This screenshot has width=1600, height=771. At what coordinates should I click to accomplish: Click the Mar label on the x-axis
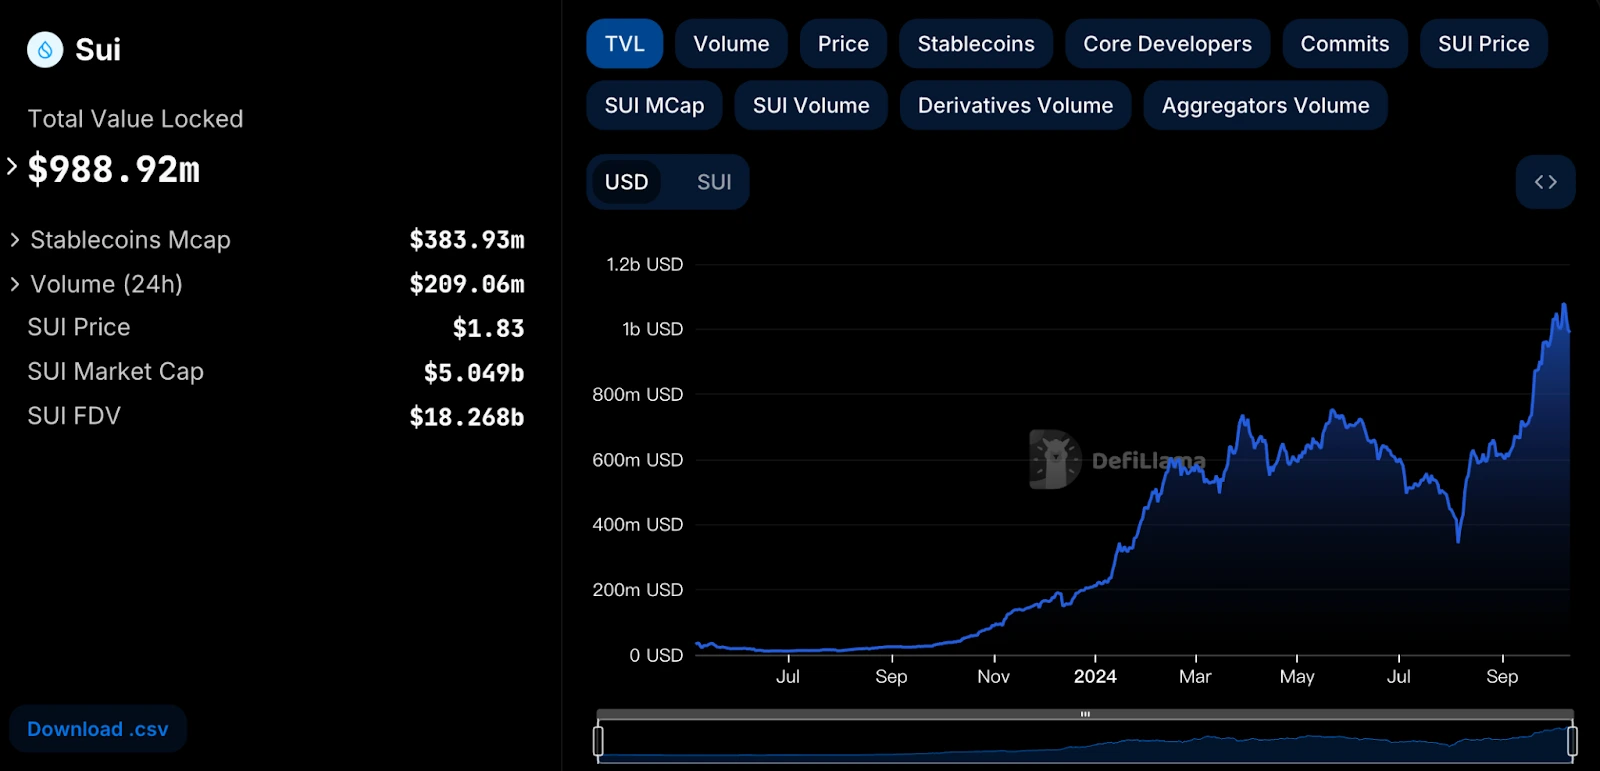tap(1195, 677)
